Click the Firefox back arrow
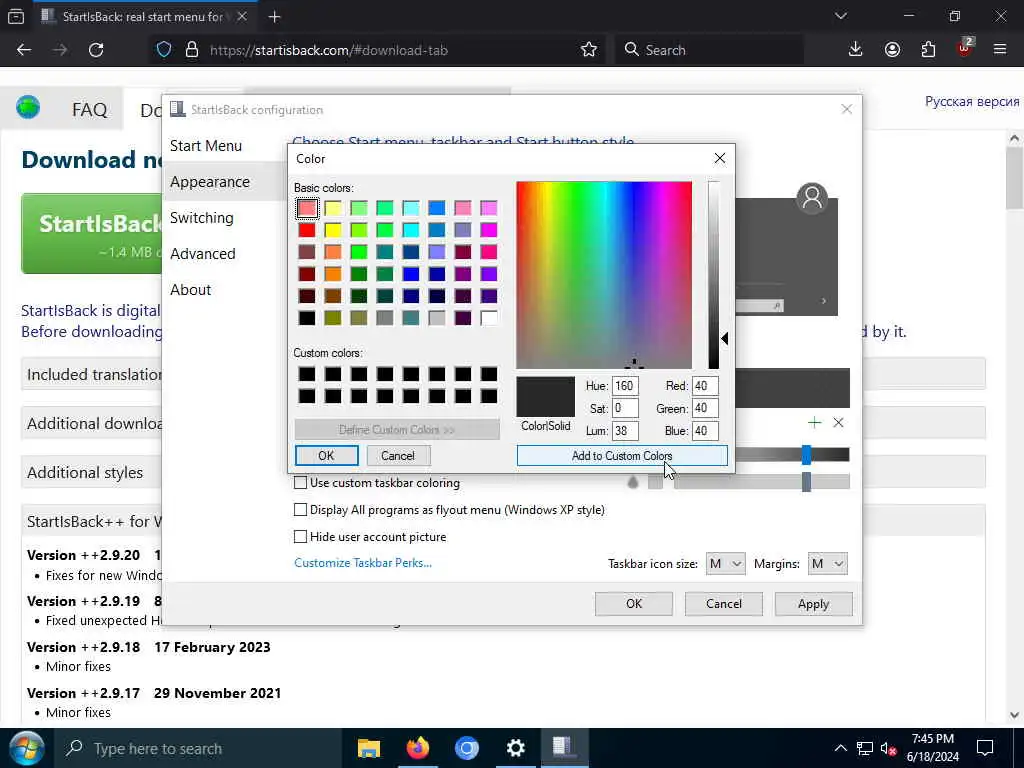The image size is (1024, 768). (x=24, y=50)
